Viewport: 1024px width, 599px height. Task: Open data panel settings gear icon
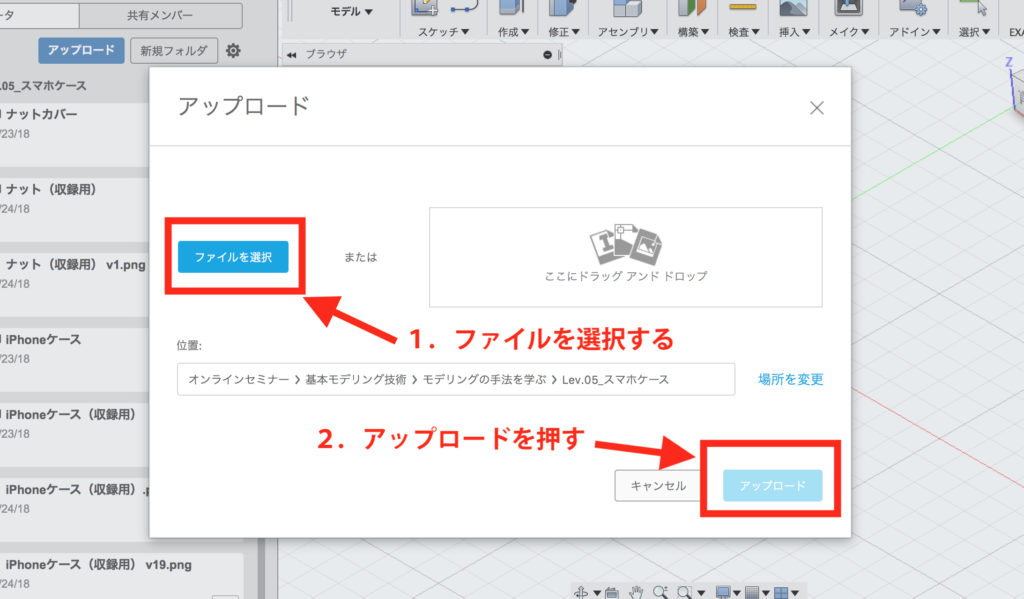pyautogui.click(x=233, y=51)
